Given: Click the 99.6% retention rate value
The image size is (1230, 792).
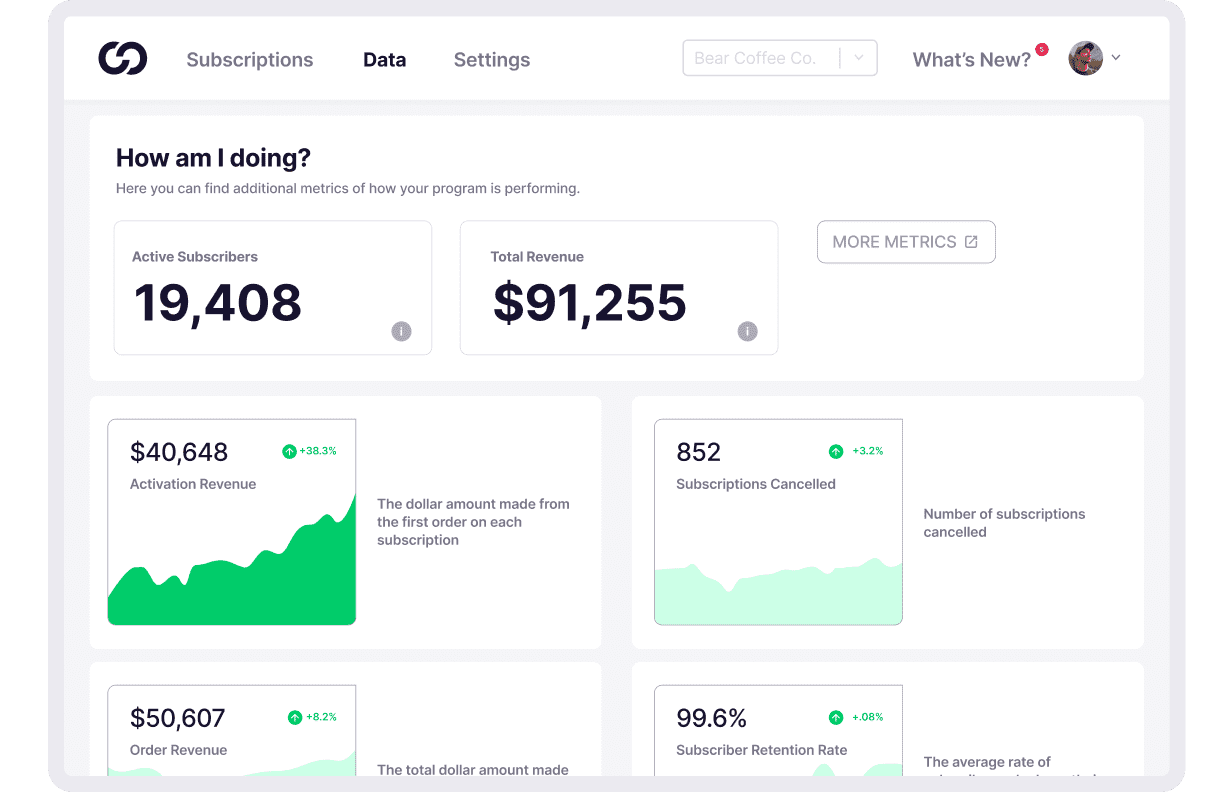Looking at the screenshot, I should pyautogui.click(x=712, y=718).
